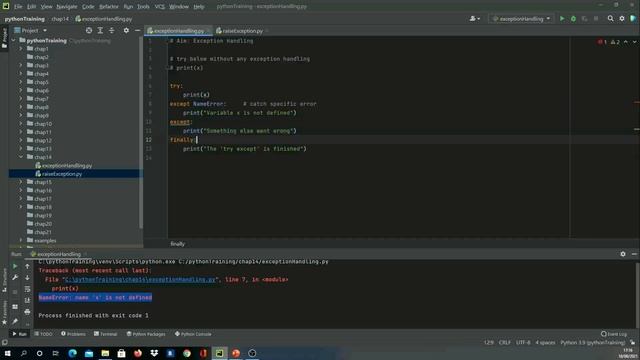Click the wrench icon in Run panel
640x360 pixels.
(x=15, y=278)
